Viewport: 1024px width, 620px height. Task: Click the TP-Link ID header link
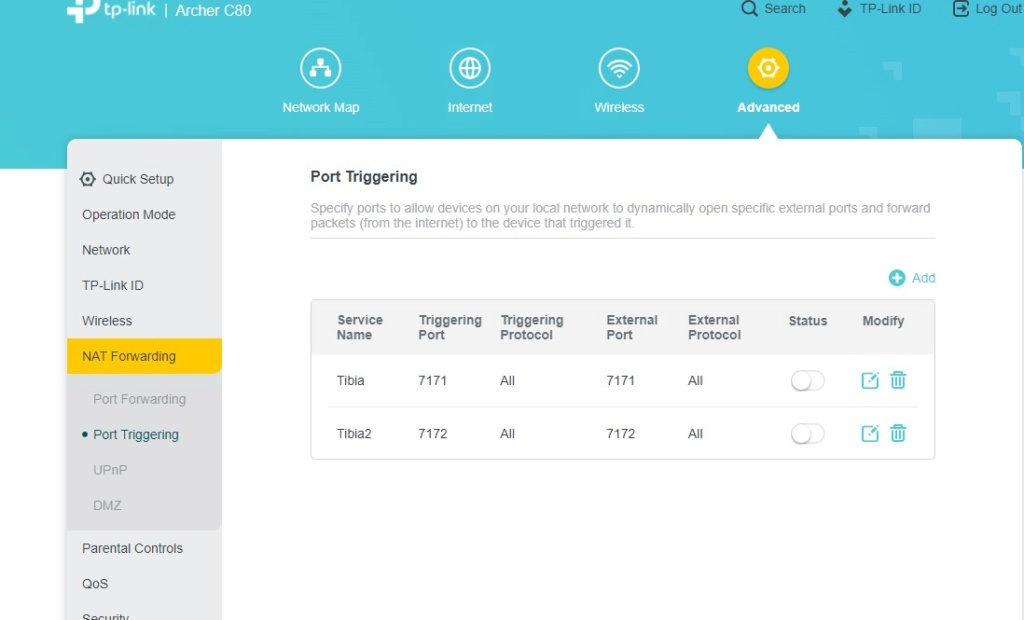click(x=890, y=8)
